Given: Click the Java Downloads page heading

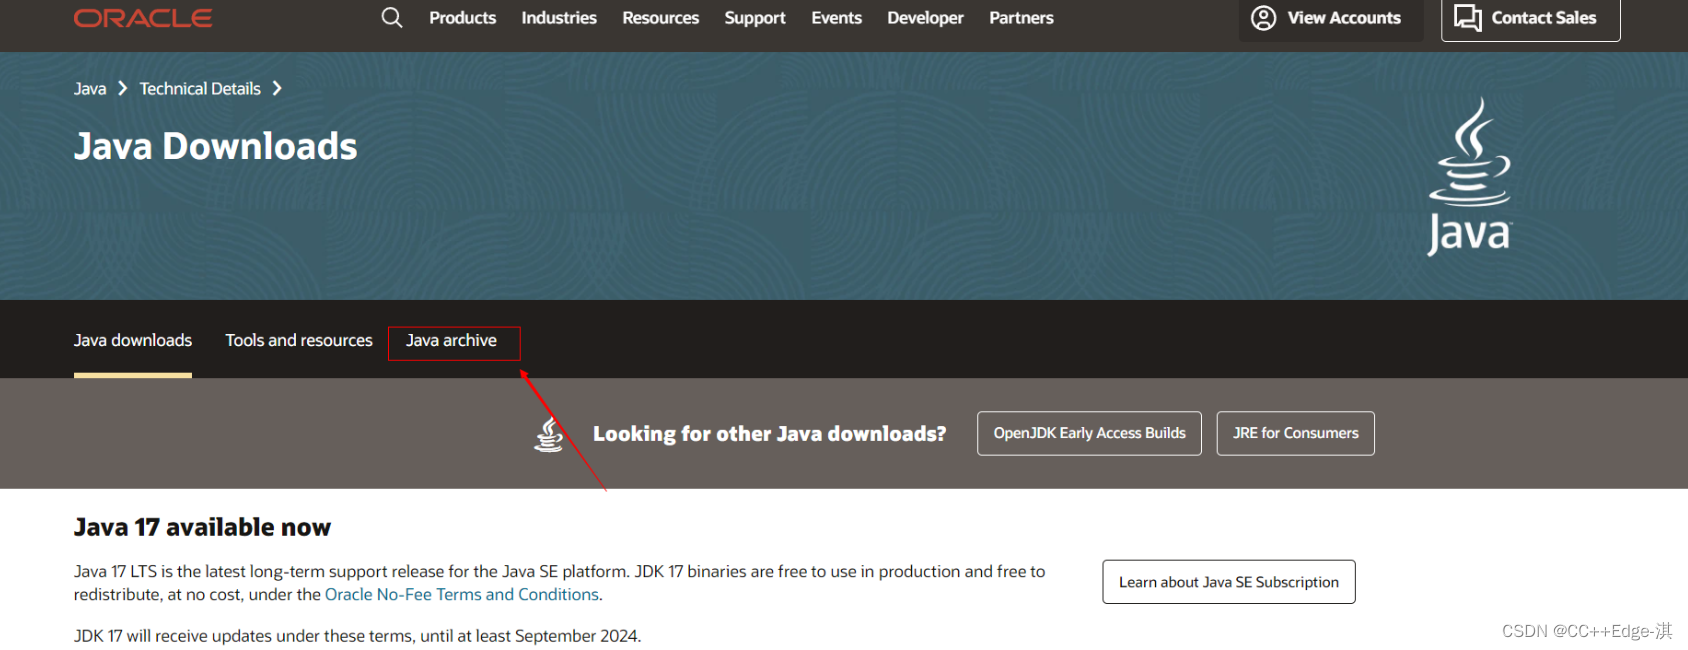Looking at the screenshot, I should (216, 147).
